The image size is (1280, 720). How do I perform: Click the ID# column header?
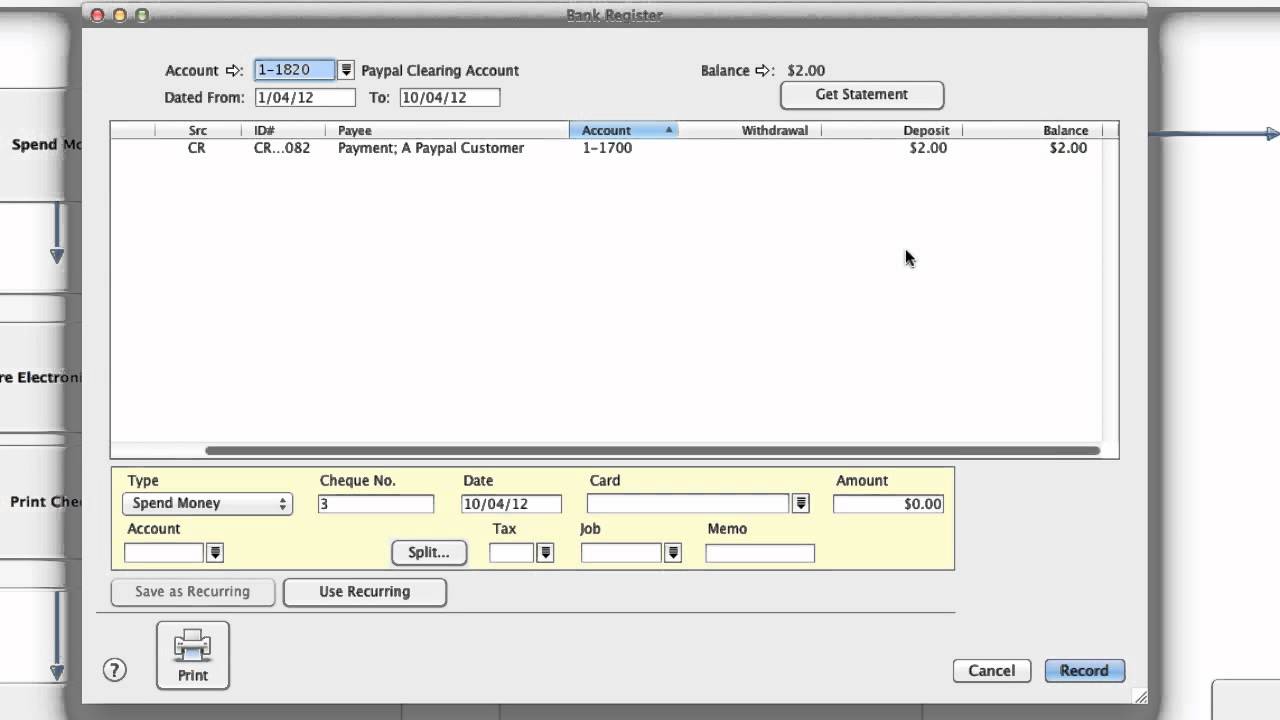pos(283,130)
